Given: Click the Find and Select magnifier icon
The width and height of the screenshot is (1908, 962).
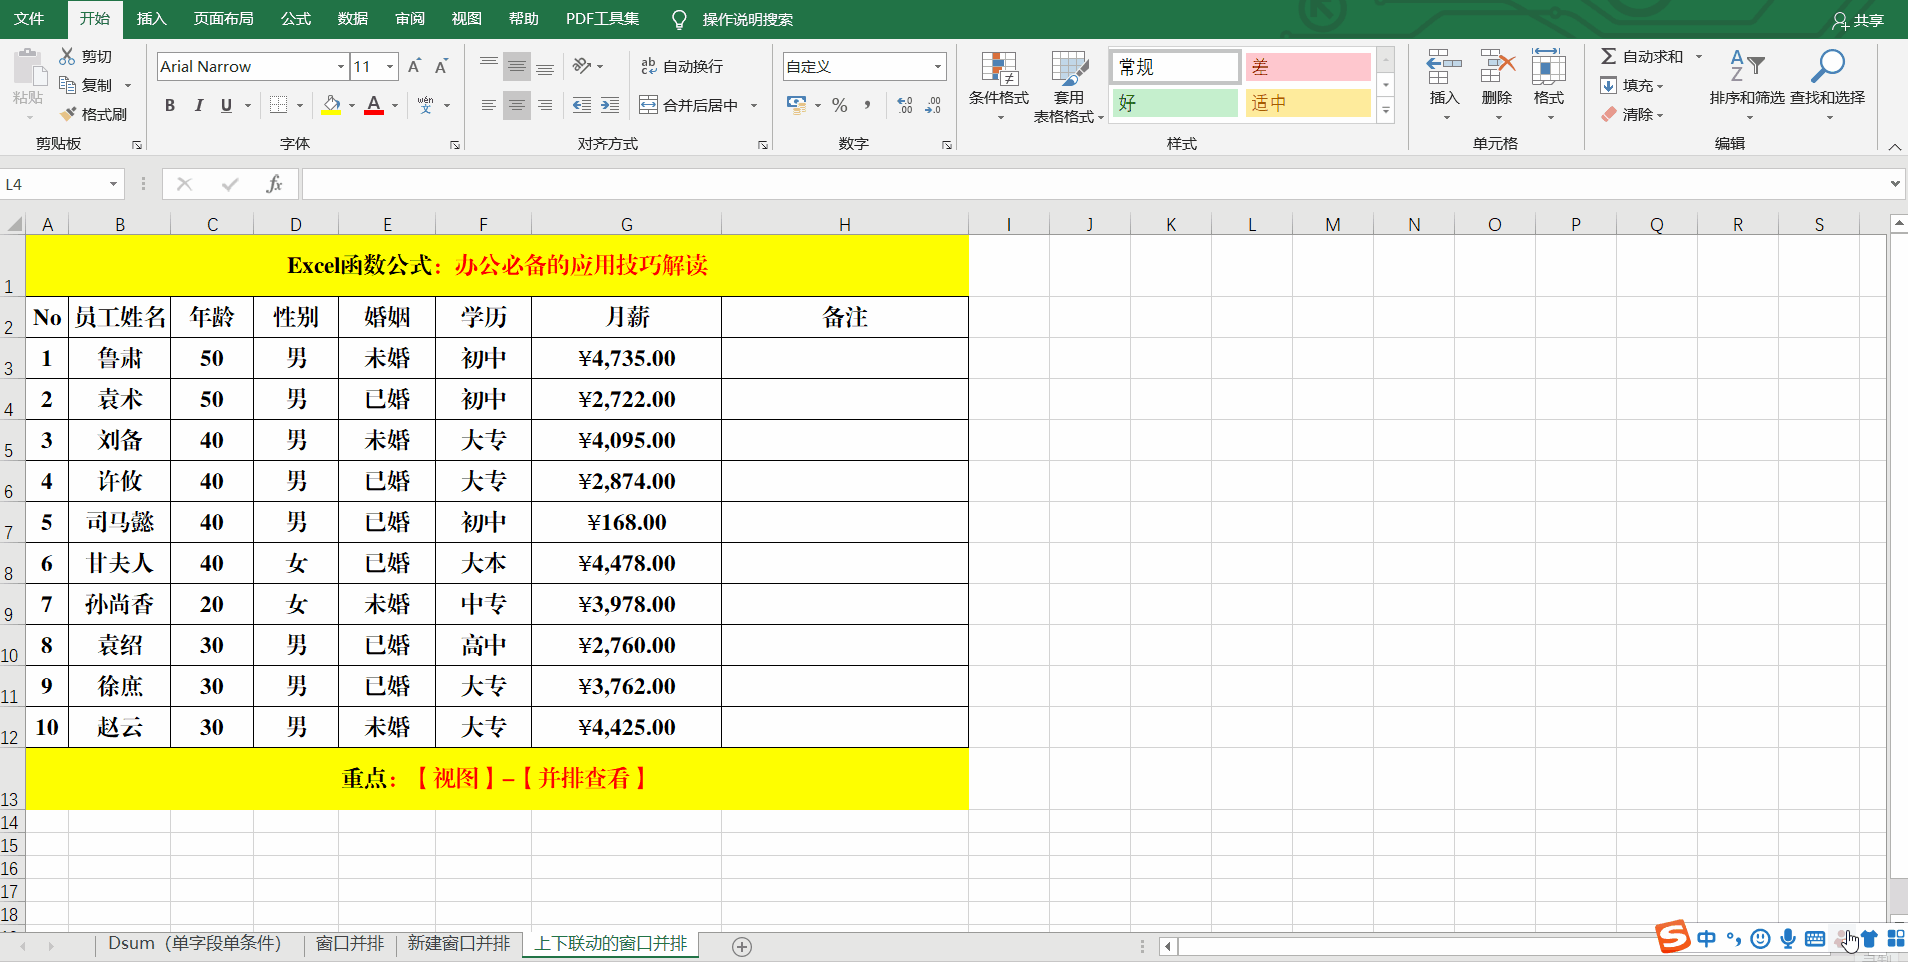Looking at the screenshot, I should 1827,67.
